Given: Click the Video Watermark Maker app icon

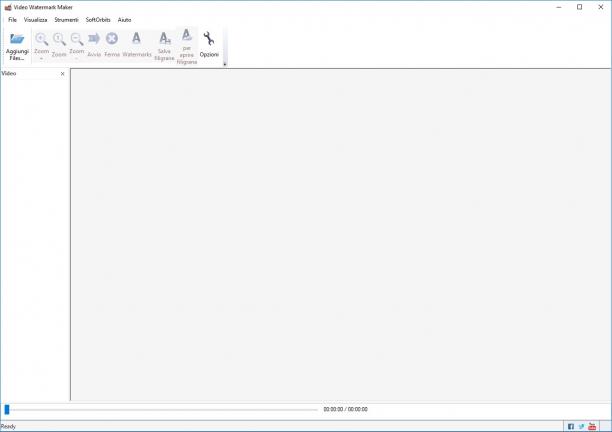Looking at the screenshot, I should click(8, 7).
